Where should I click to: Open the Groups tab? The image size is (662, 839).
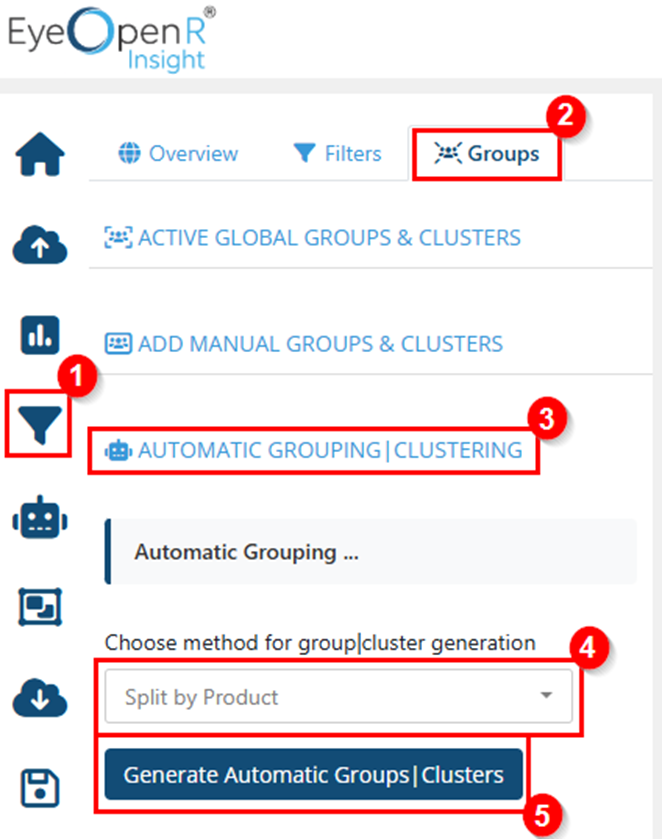point(486,154)
